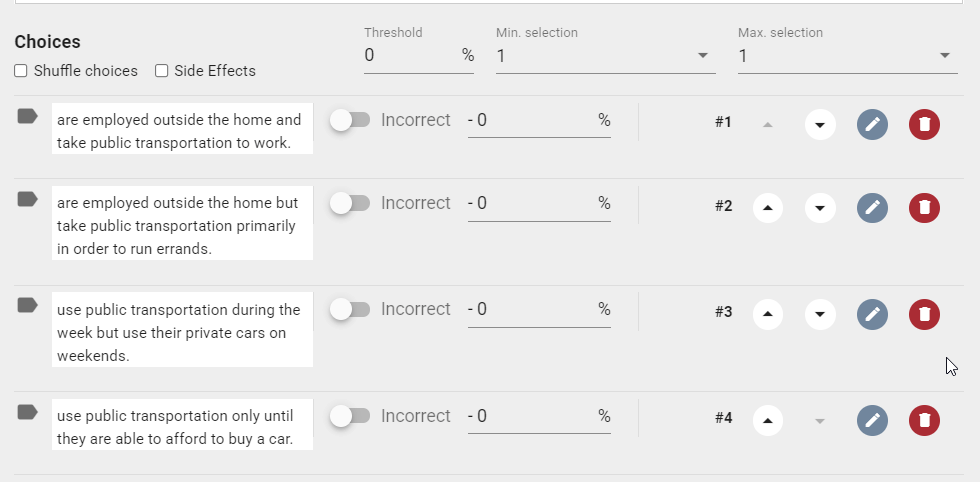The width and height of the screenshot is (980, 482).
Task: Click choice #2's score percentage field
Action: (539, 204)
